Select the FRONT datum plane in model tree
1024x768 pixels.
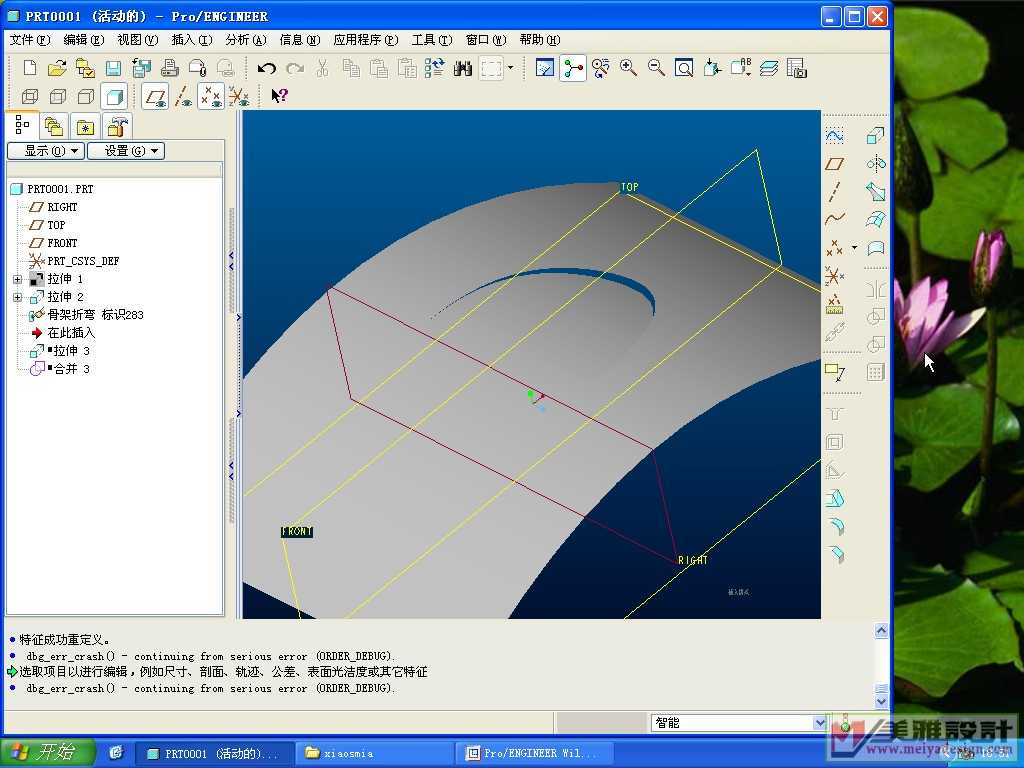tap(62, 243)
